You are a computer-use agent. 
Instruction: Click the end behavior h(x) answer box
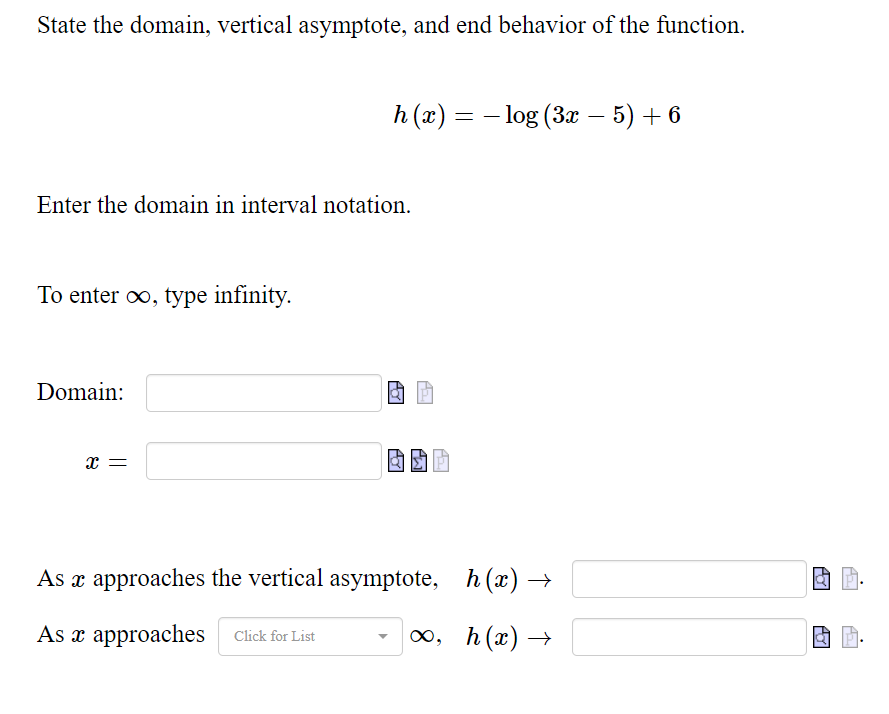[688, 636]
